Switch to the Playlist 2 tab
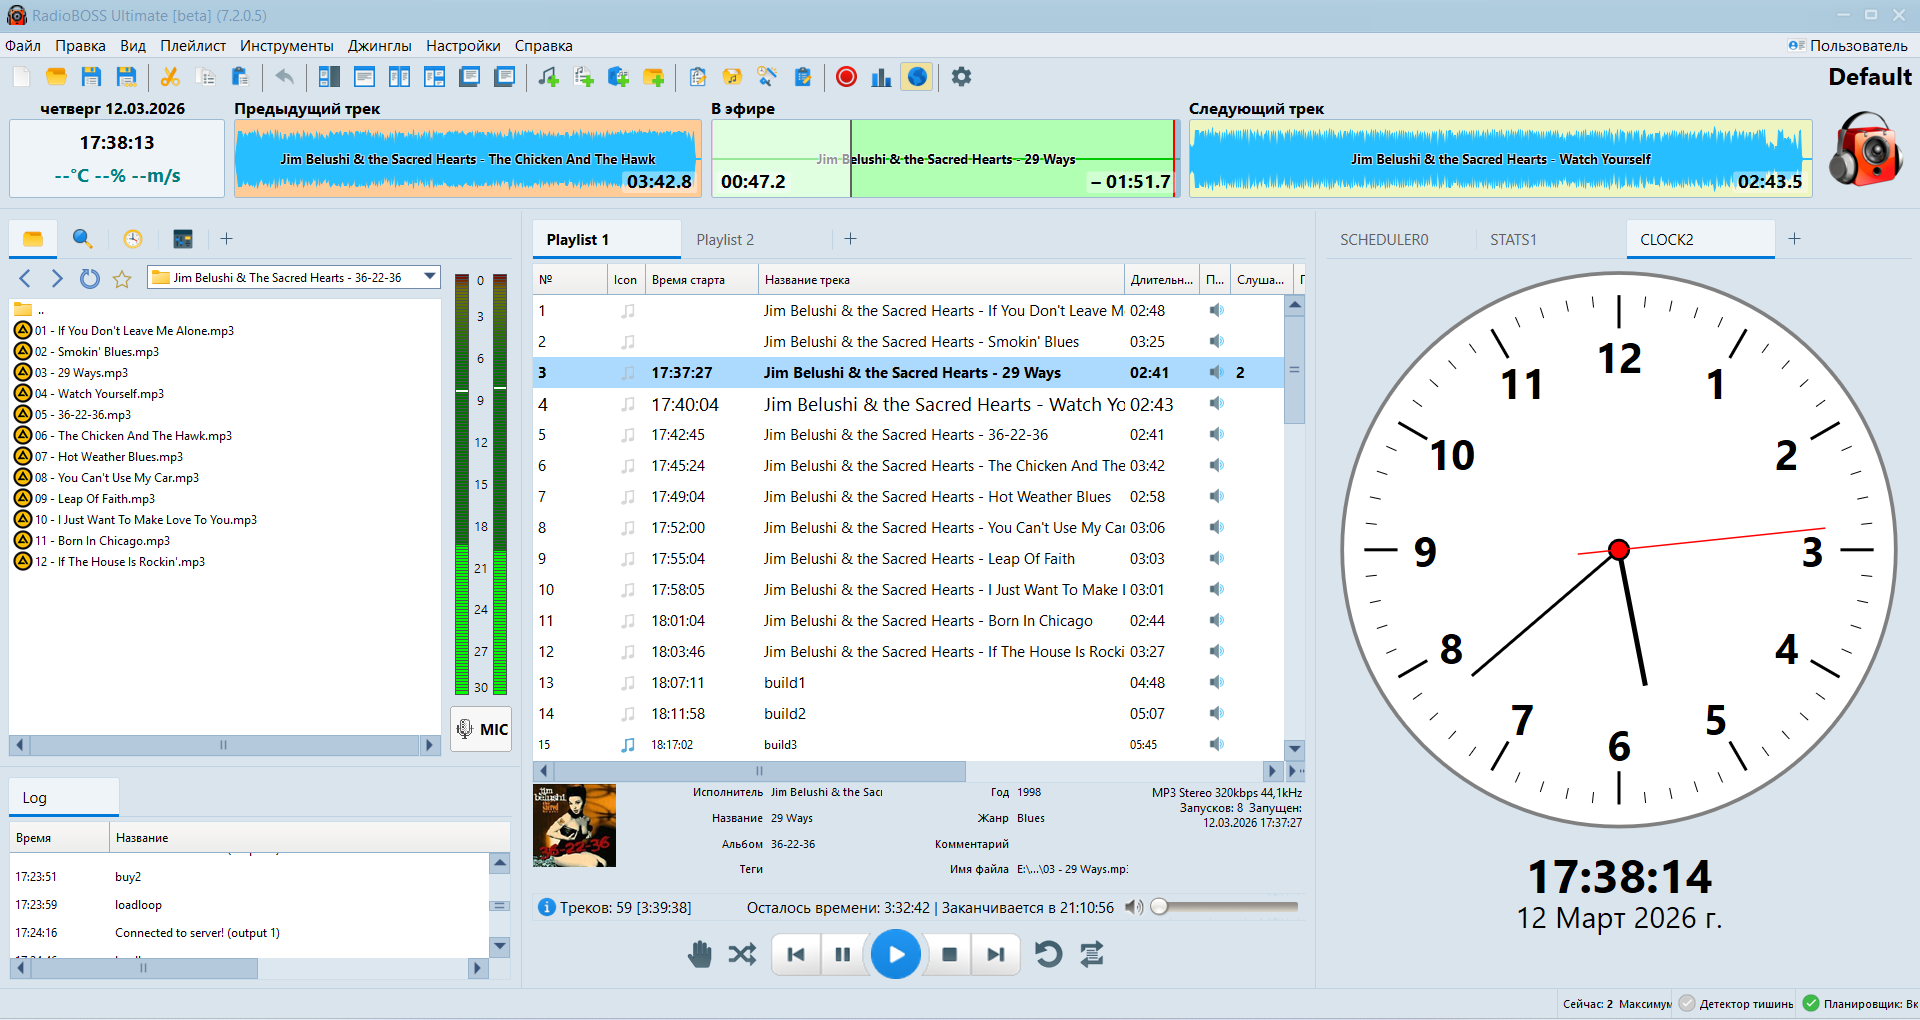The width and height of the screenshot is (1920, 1020). [725, 240]
